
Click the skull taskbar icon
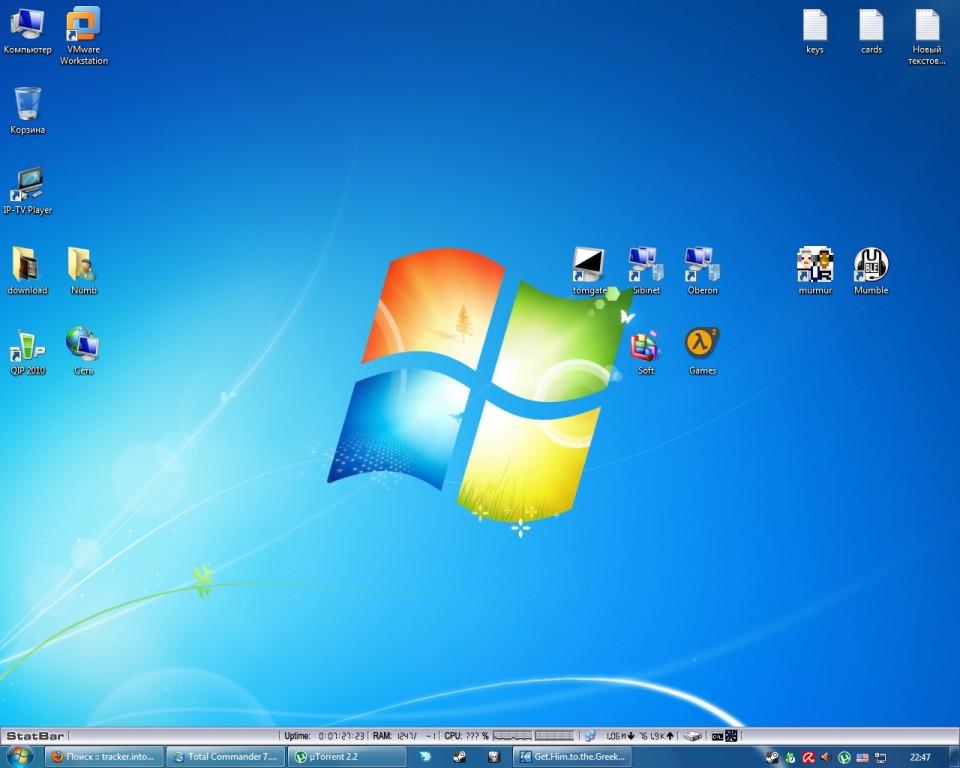click(494, 757)
